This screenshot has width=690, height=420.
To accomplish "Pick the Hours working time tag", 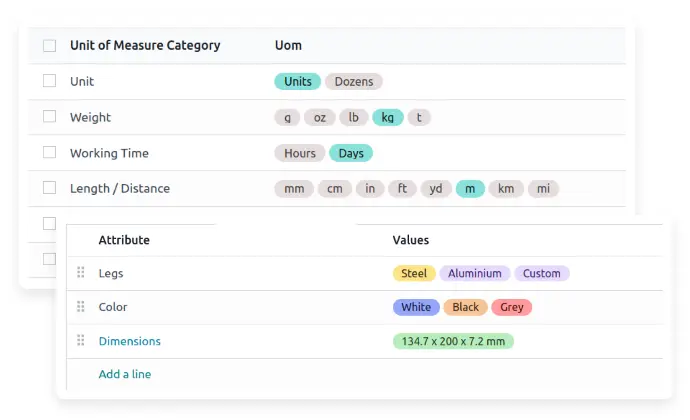I will (299, 153).
